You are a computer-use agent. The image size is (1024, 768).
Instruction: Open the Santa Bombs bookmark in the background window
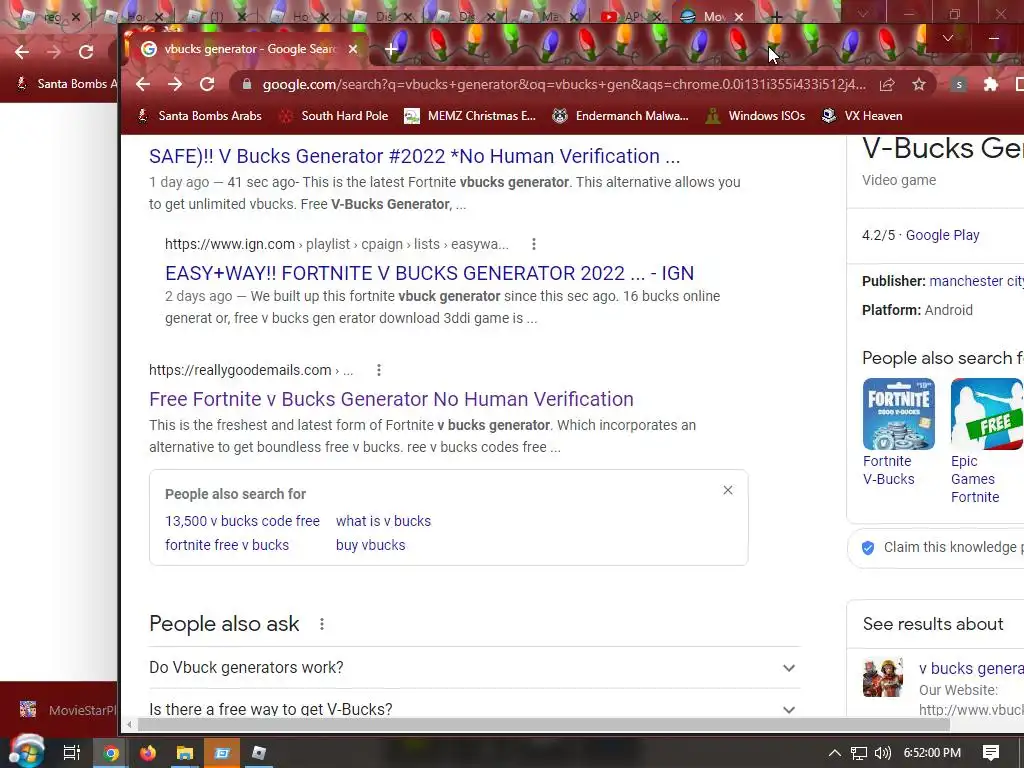[x=66, y=84]
